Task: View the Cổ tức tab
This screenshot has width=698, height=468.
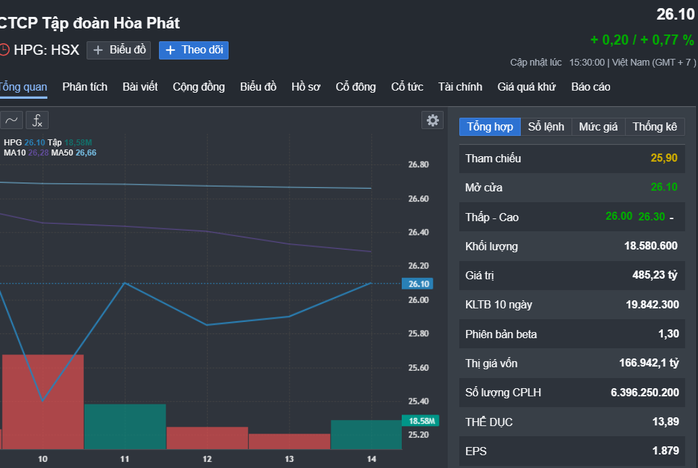Action: coord(407,87)
